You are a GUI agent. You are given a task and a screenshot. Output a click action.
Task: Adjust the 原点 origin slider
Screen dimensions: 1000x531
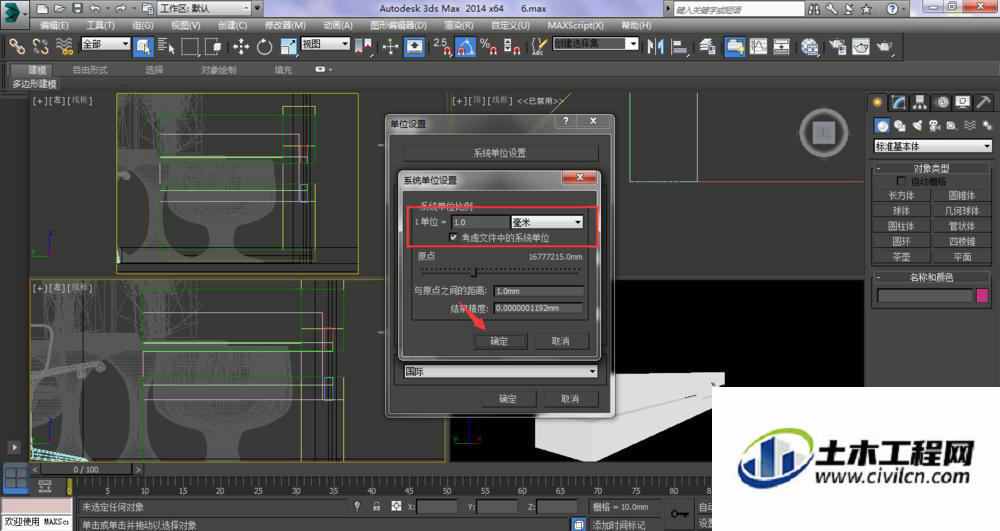tap(474, 272)
